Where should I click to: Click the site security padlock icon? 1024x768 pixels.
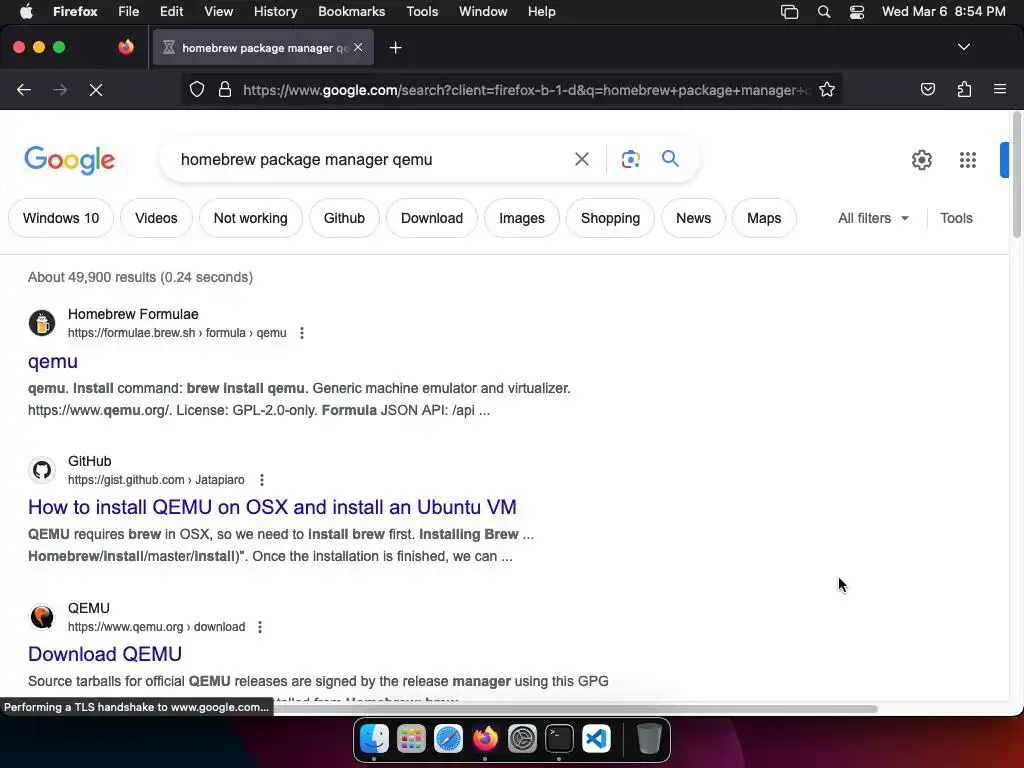click(225, 89)
